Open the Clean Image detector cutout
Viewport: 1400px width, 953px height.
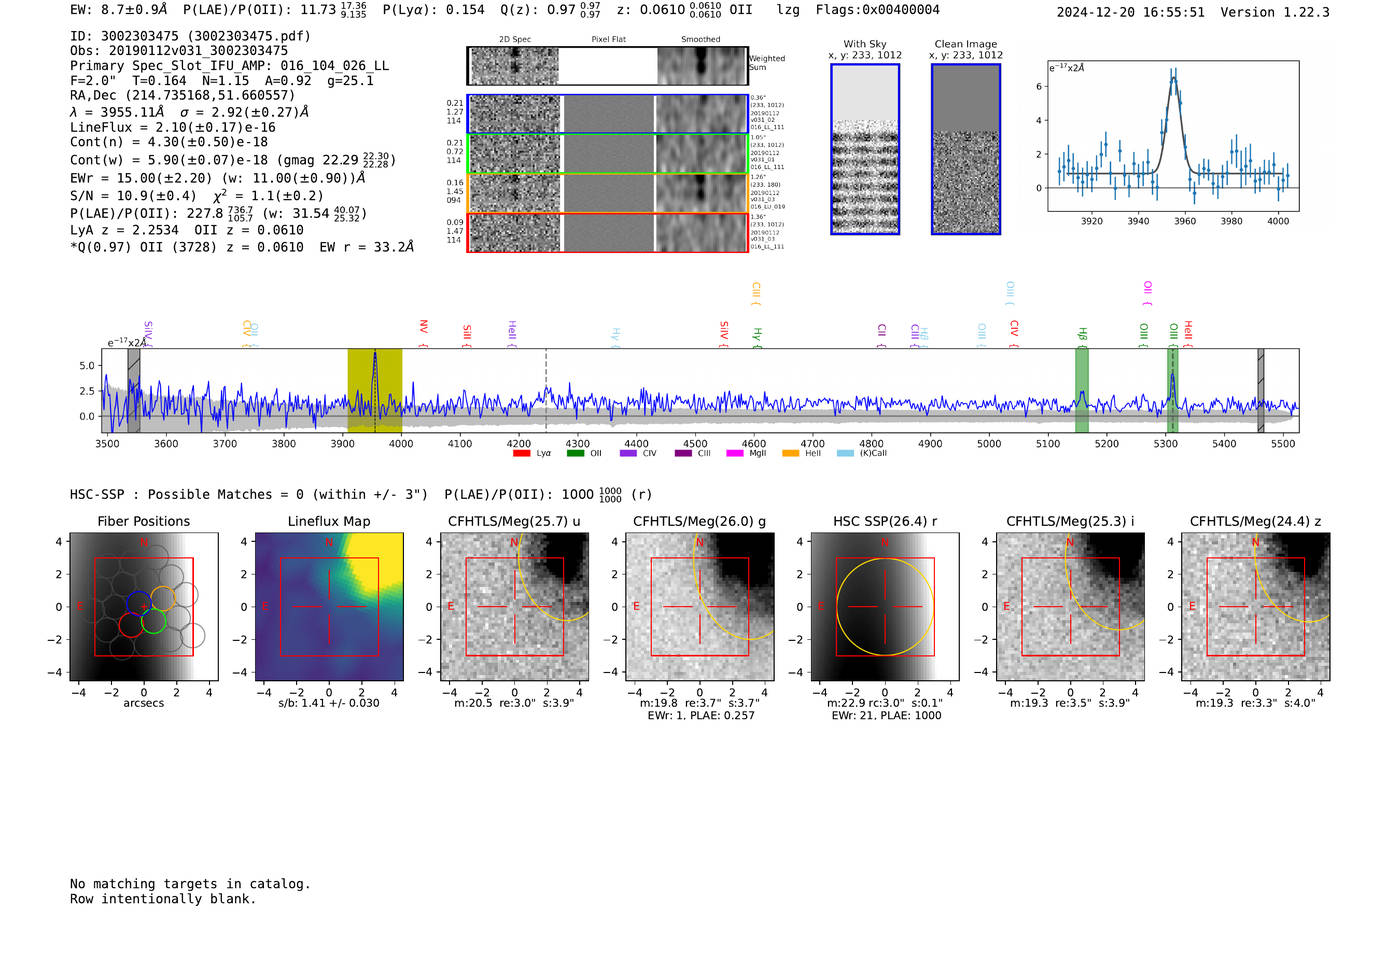(966, 149)
